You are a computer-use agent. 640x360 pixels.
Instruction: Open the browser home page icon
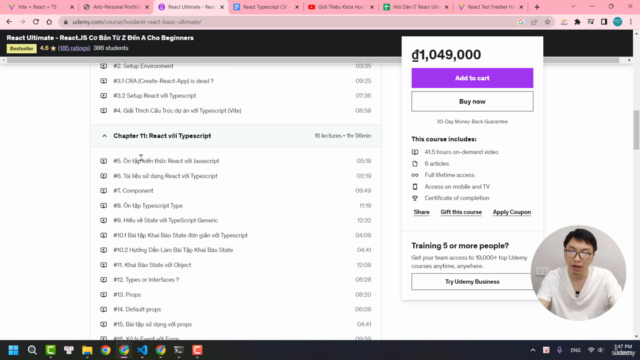coord(49,22)
